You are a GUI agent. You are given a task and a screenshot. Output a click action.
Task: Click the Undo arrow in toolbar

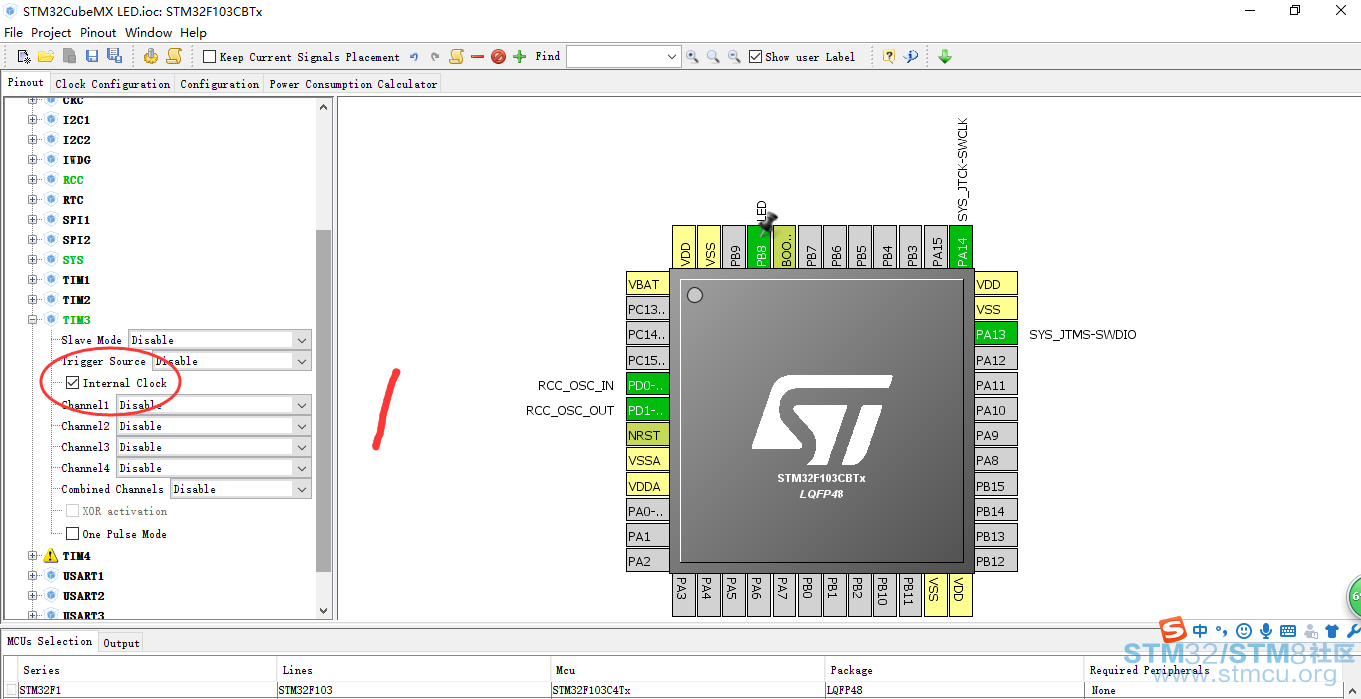pos(414,57)
